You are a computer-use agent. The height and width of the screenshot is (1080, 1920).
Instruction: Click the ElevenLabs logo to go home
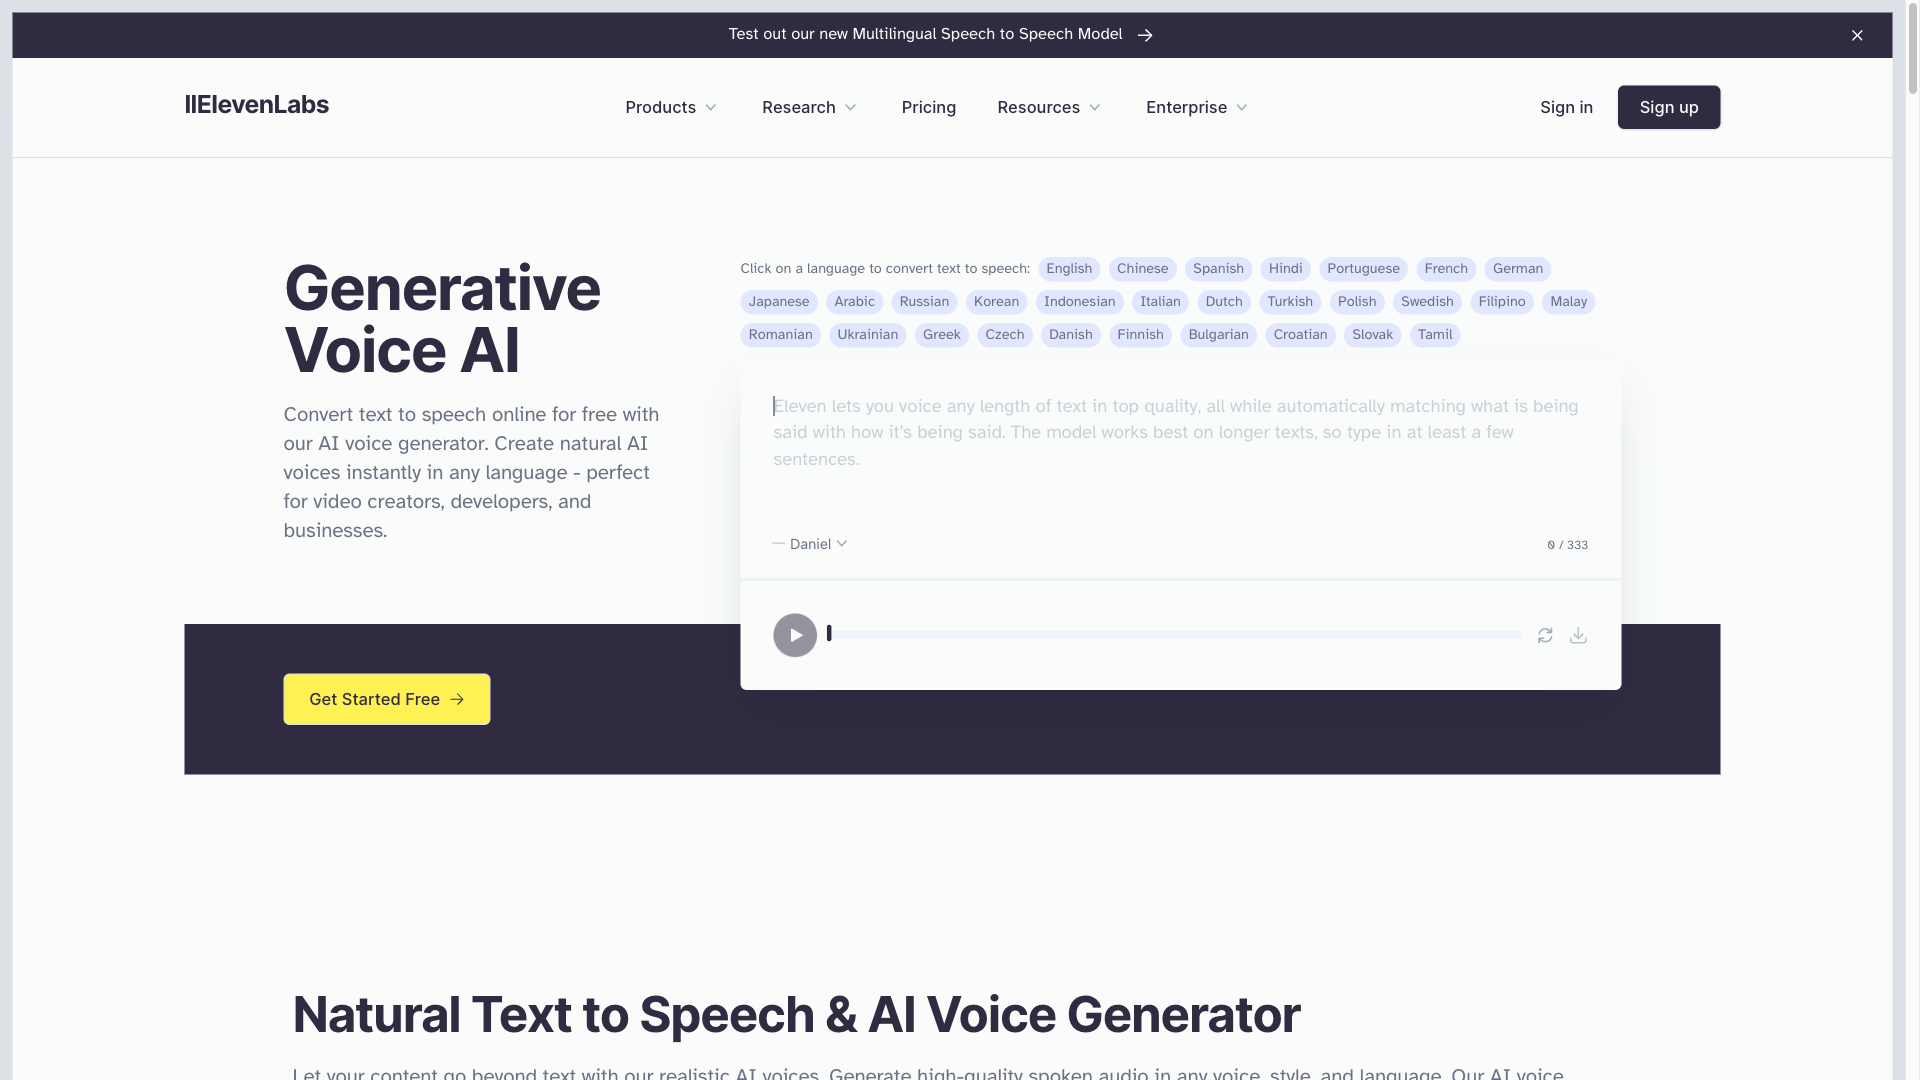(x=256, y=105)
